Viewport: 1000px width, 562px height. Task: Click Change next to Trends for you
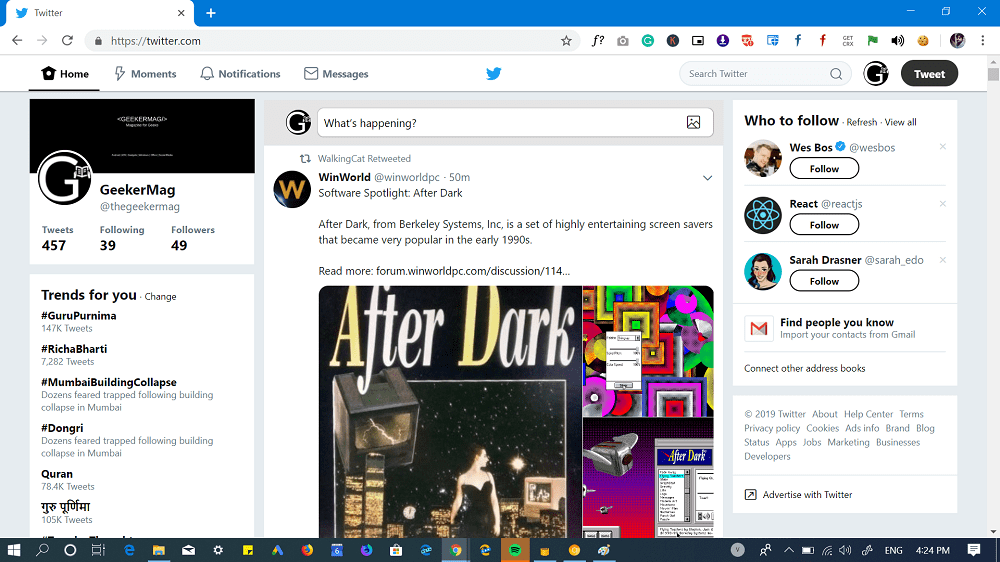click(x=160, y=297)
